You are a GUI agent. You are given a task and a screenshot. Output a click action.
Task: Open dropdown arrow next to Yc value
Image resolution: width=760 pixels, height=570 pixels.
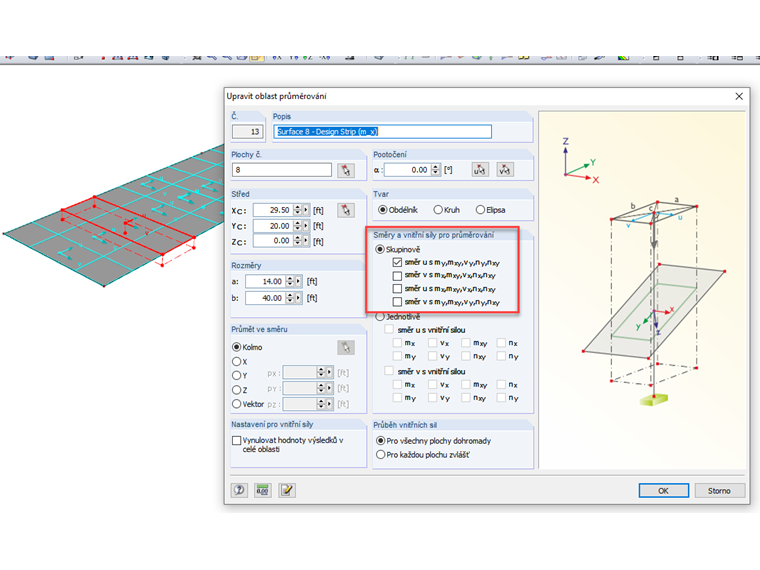click(x=305, y=226)
